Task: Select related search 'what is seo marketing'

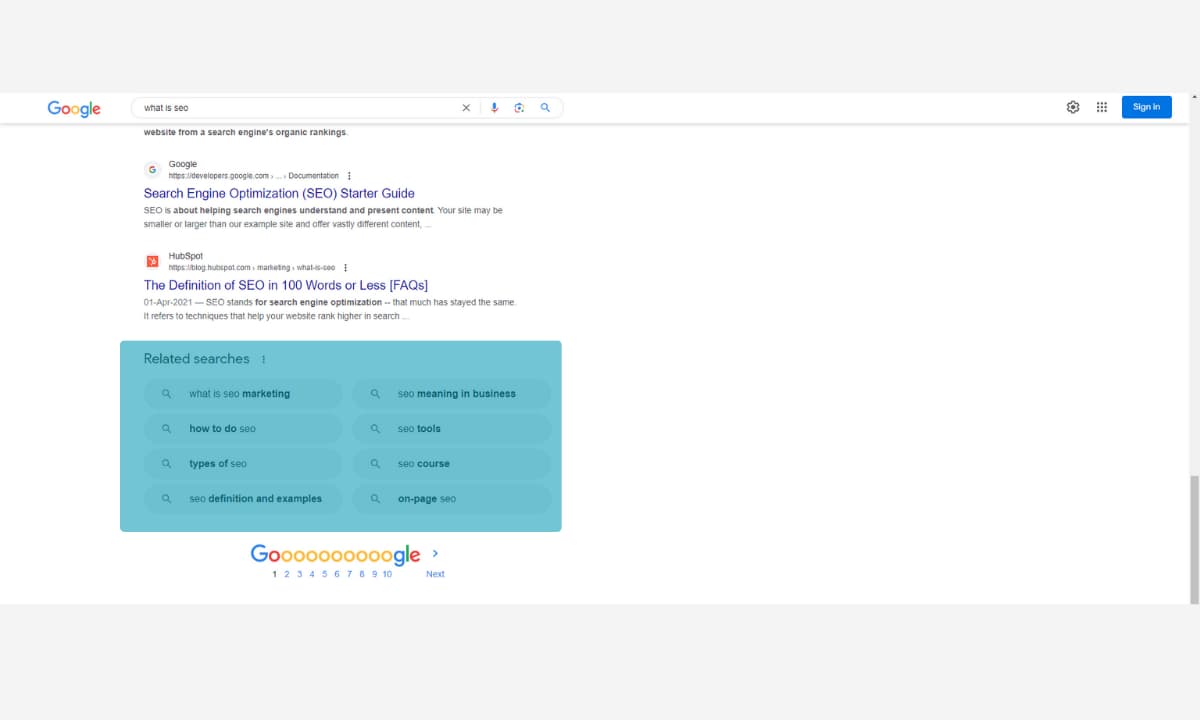Action: point(242,394)
